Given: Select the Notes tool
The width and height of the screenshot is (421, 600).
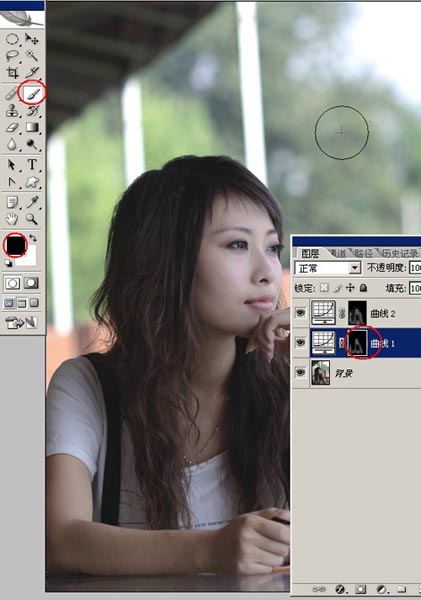Looking at the screenshot, I should tap(12, 202).
